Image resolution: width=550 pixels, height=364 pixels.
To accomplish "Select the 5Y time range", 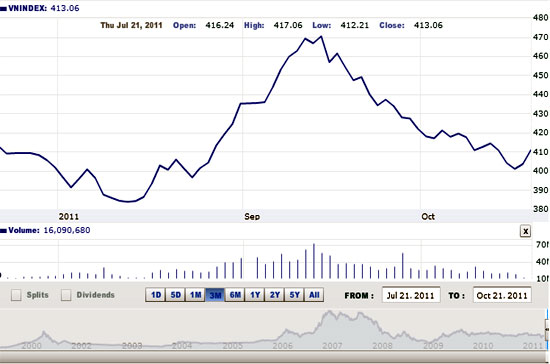I will pos(295,295).
